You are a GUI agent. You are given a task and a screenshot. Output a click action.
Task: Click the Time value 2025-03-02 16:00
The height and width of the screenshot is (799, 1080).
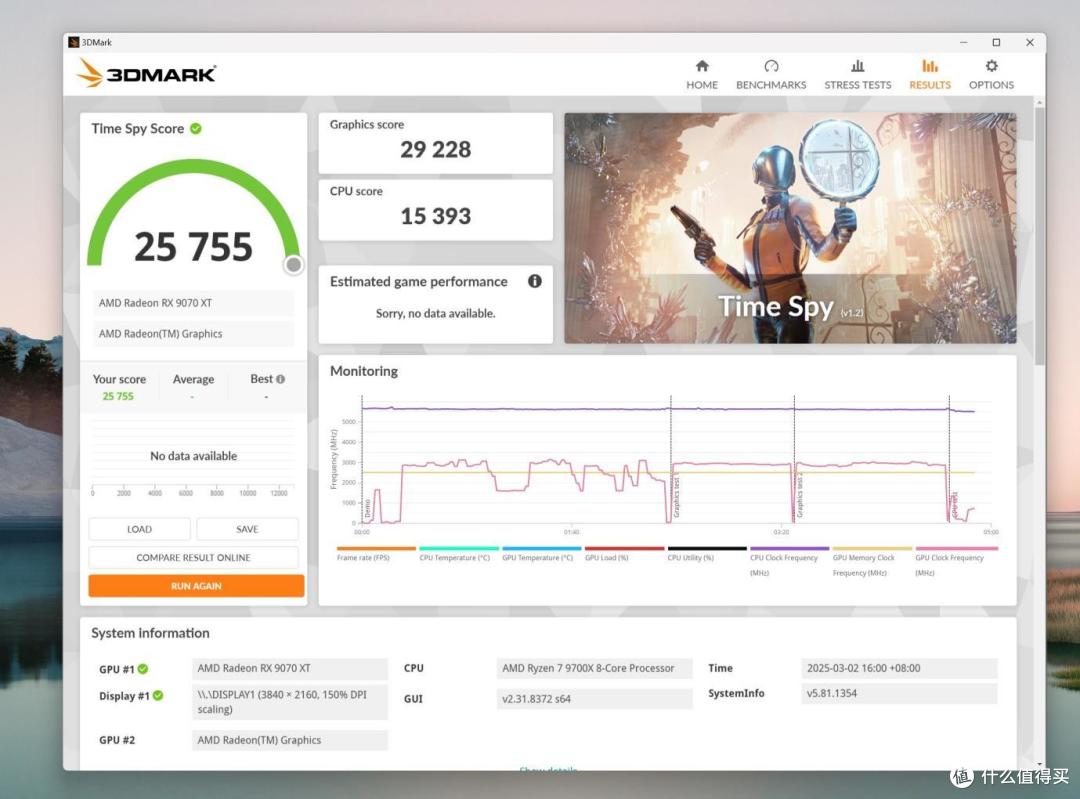coord(899,668)
